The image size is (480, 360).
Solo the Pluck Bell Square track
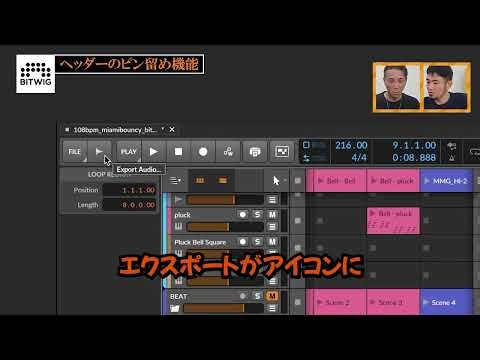(257, 242)
